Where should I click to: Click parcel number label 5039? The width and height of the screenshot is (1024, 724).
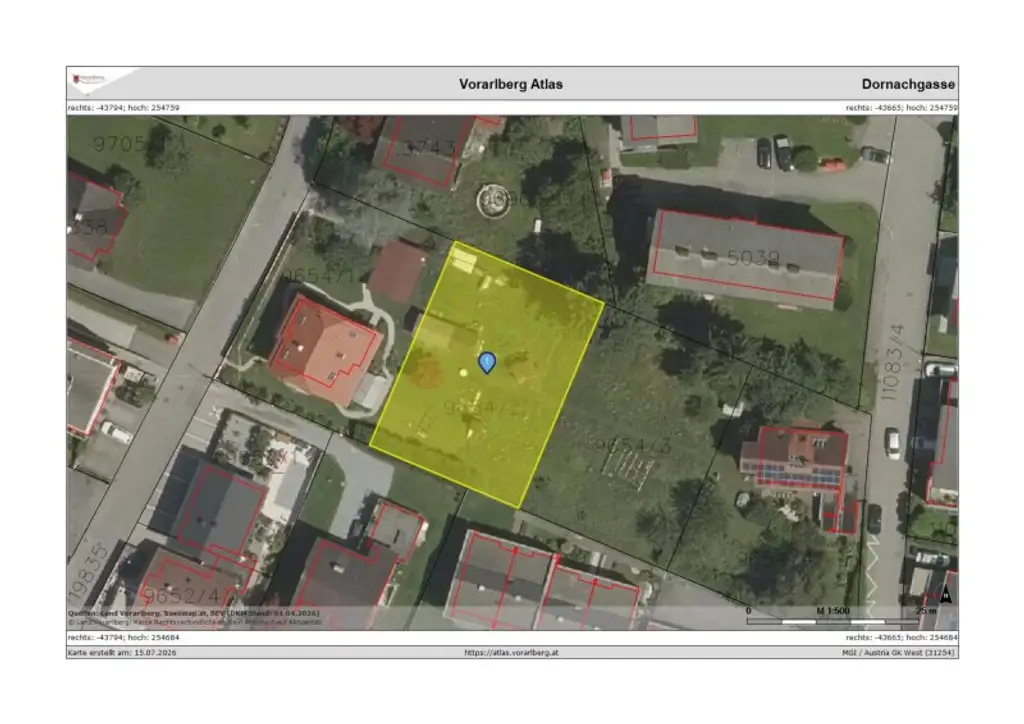click(x=753, y=258)
